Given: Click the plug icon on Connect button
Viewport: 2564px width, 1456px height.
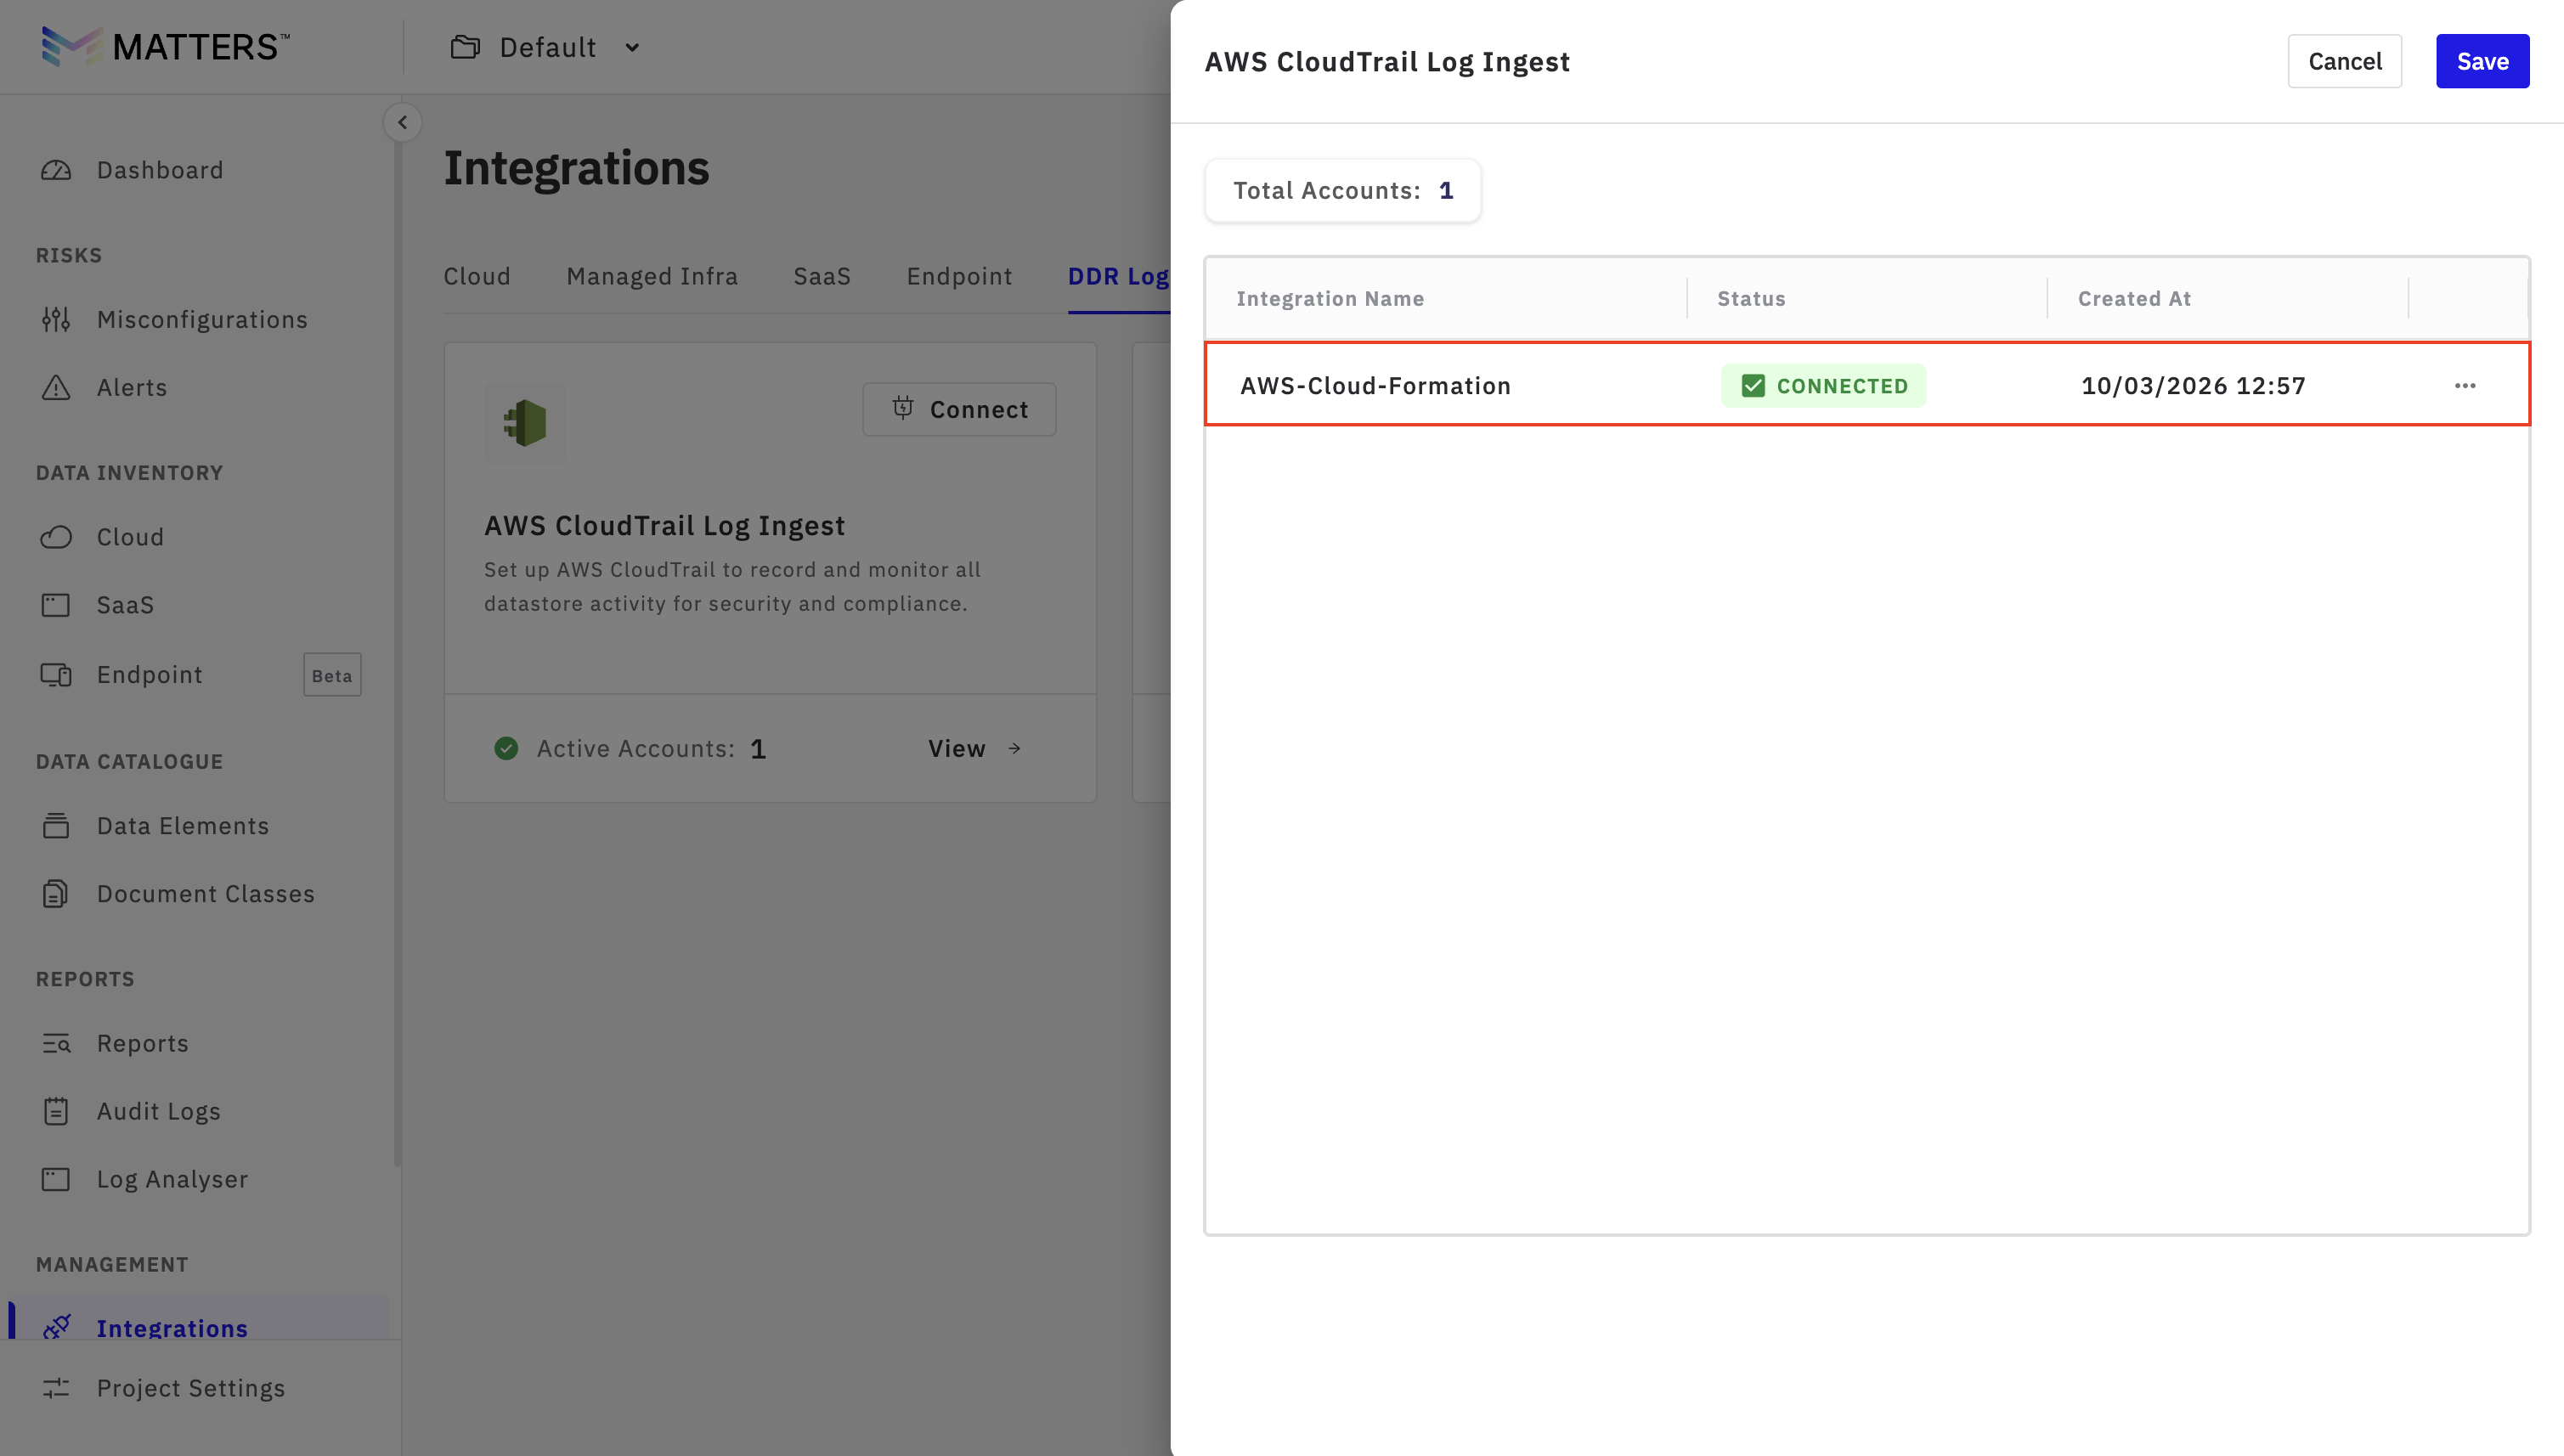Looking at the screenshot, I should (903, 408).
